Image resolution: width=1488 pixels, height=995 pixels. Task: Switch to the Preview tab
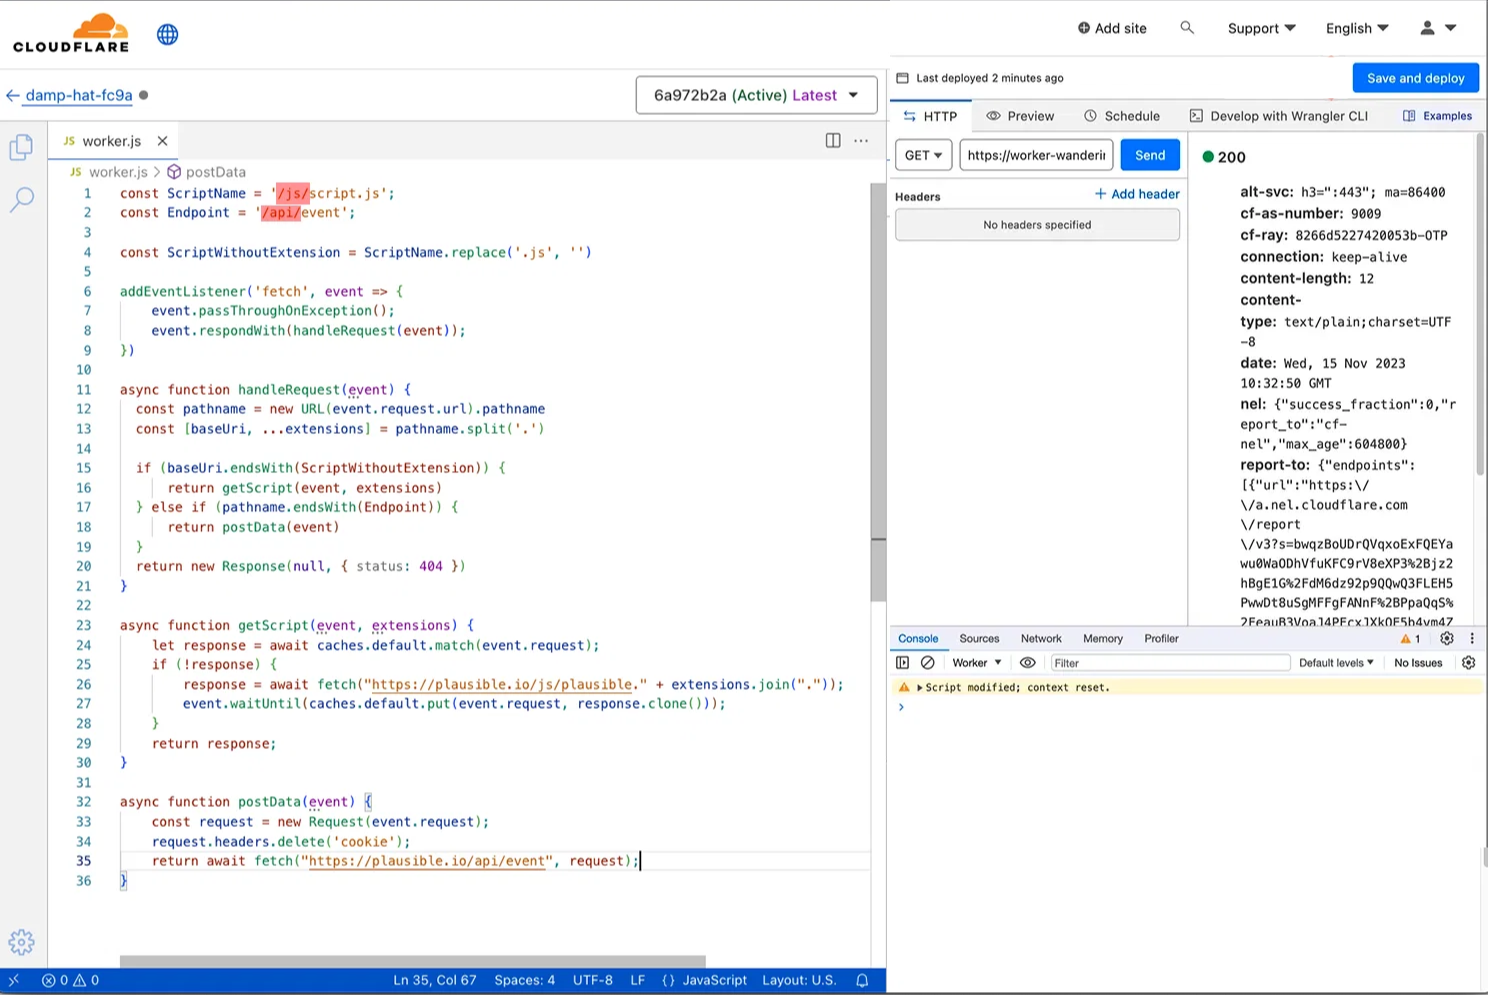(x=1020, y=116)
